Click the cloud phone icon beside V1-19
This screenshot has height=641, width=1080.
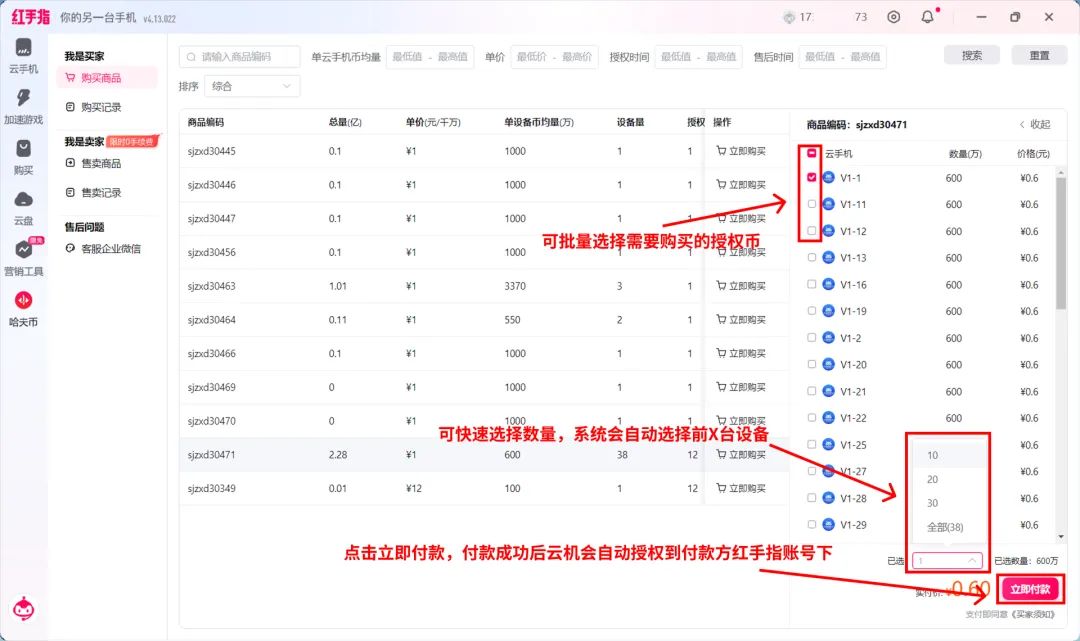click(829, 311)
